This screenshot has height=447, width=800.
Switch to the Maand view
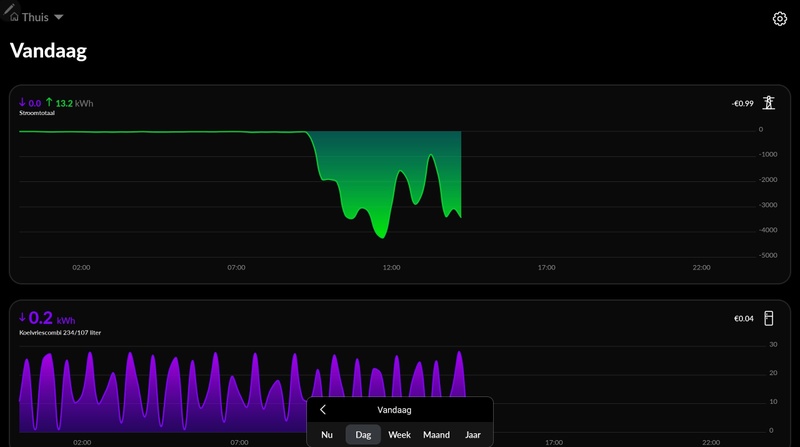pyautogui.click(x=436, y=435)
